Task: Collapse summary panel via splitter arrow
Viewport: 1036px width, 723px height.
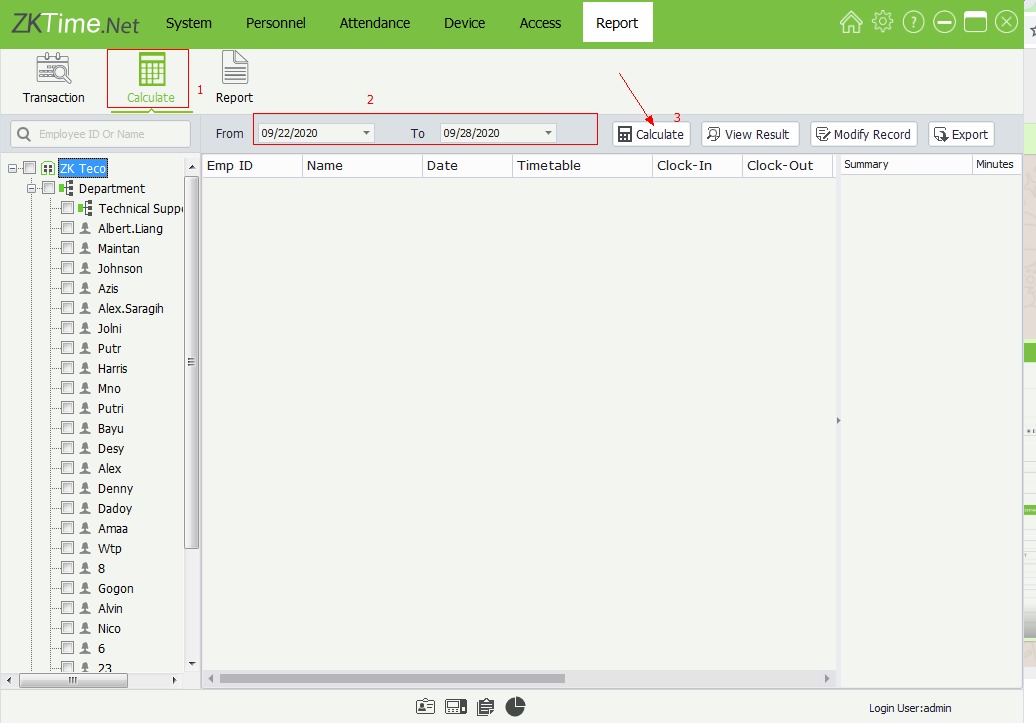Action: [838, 420]
